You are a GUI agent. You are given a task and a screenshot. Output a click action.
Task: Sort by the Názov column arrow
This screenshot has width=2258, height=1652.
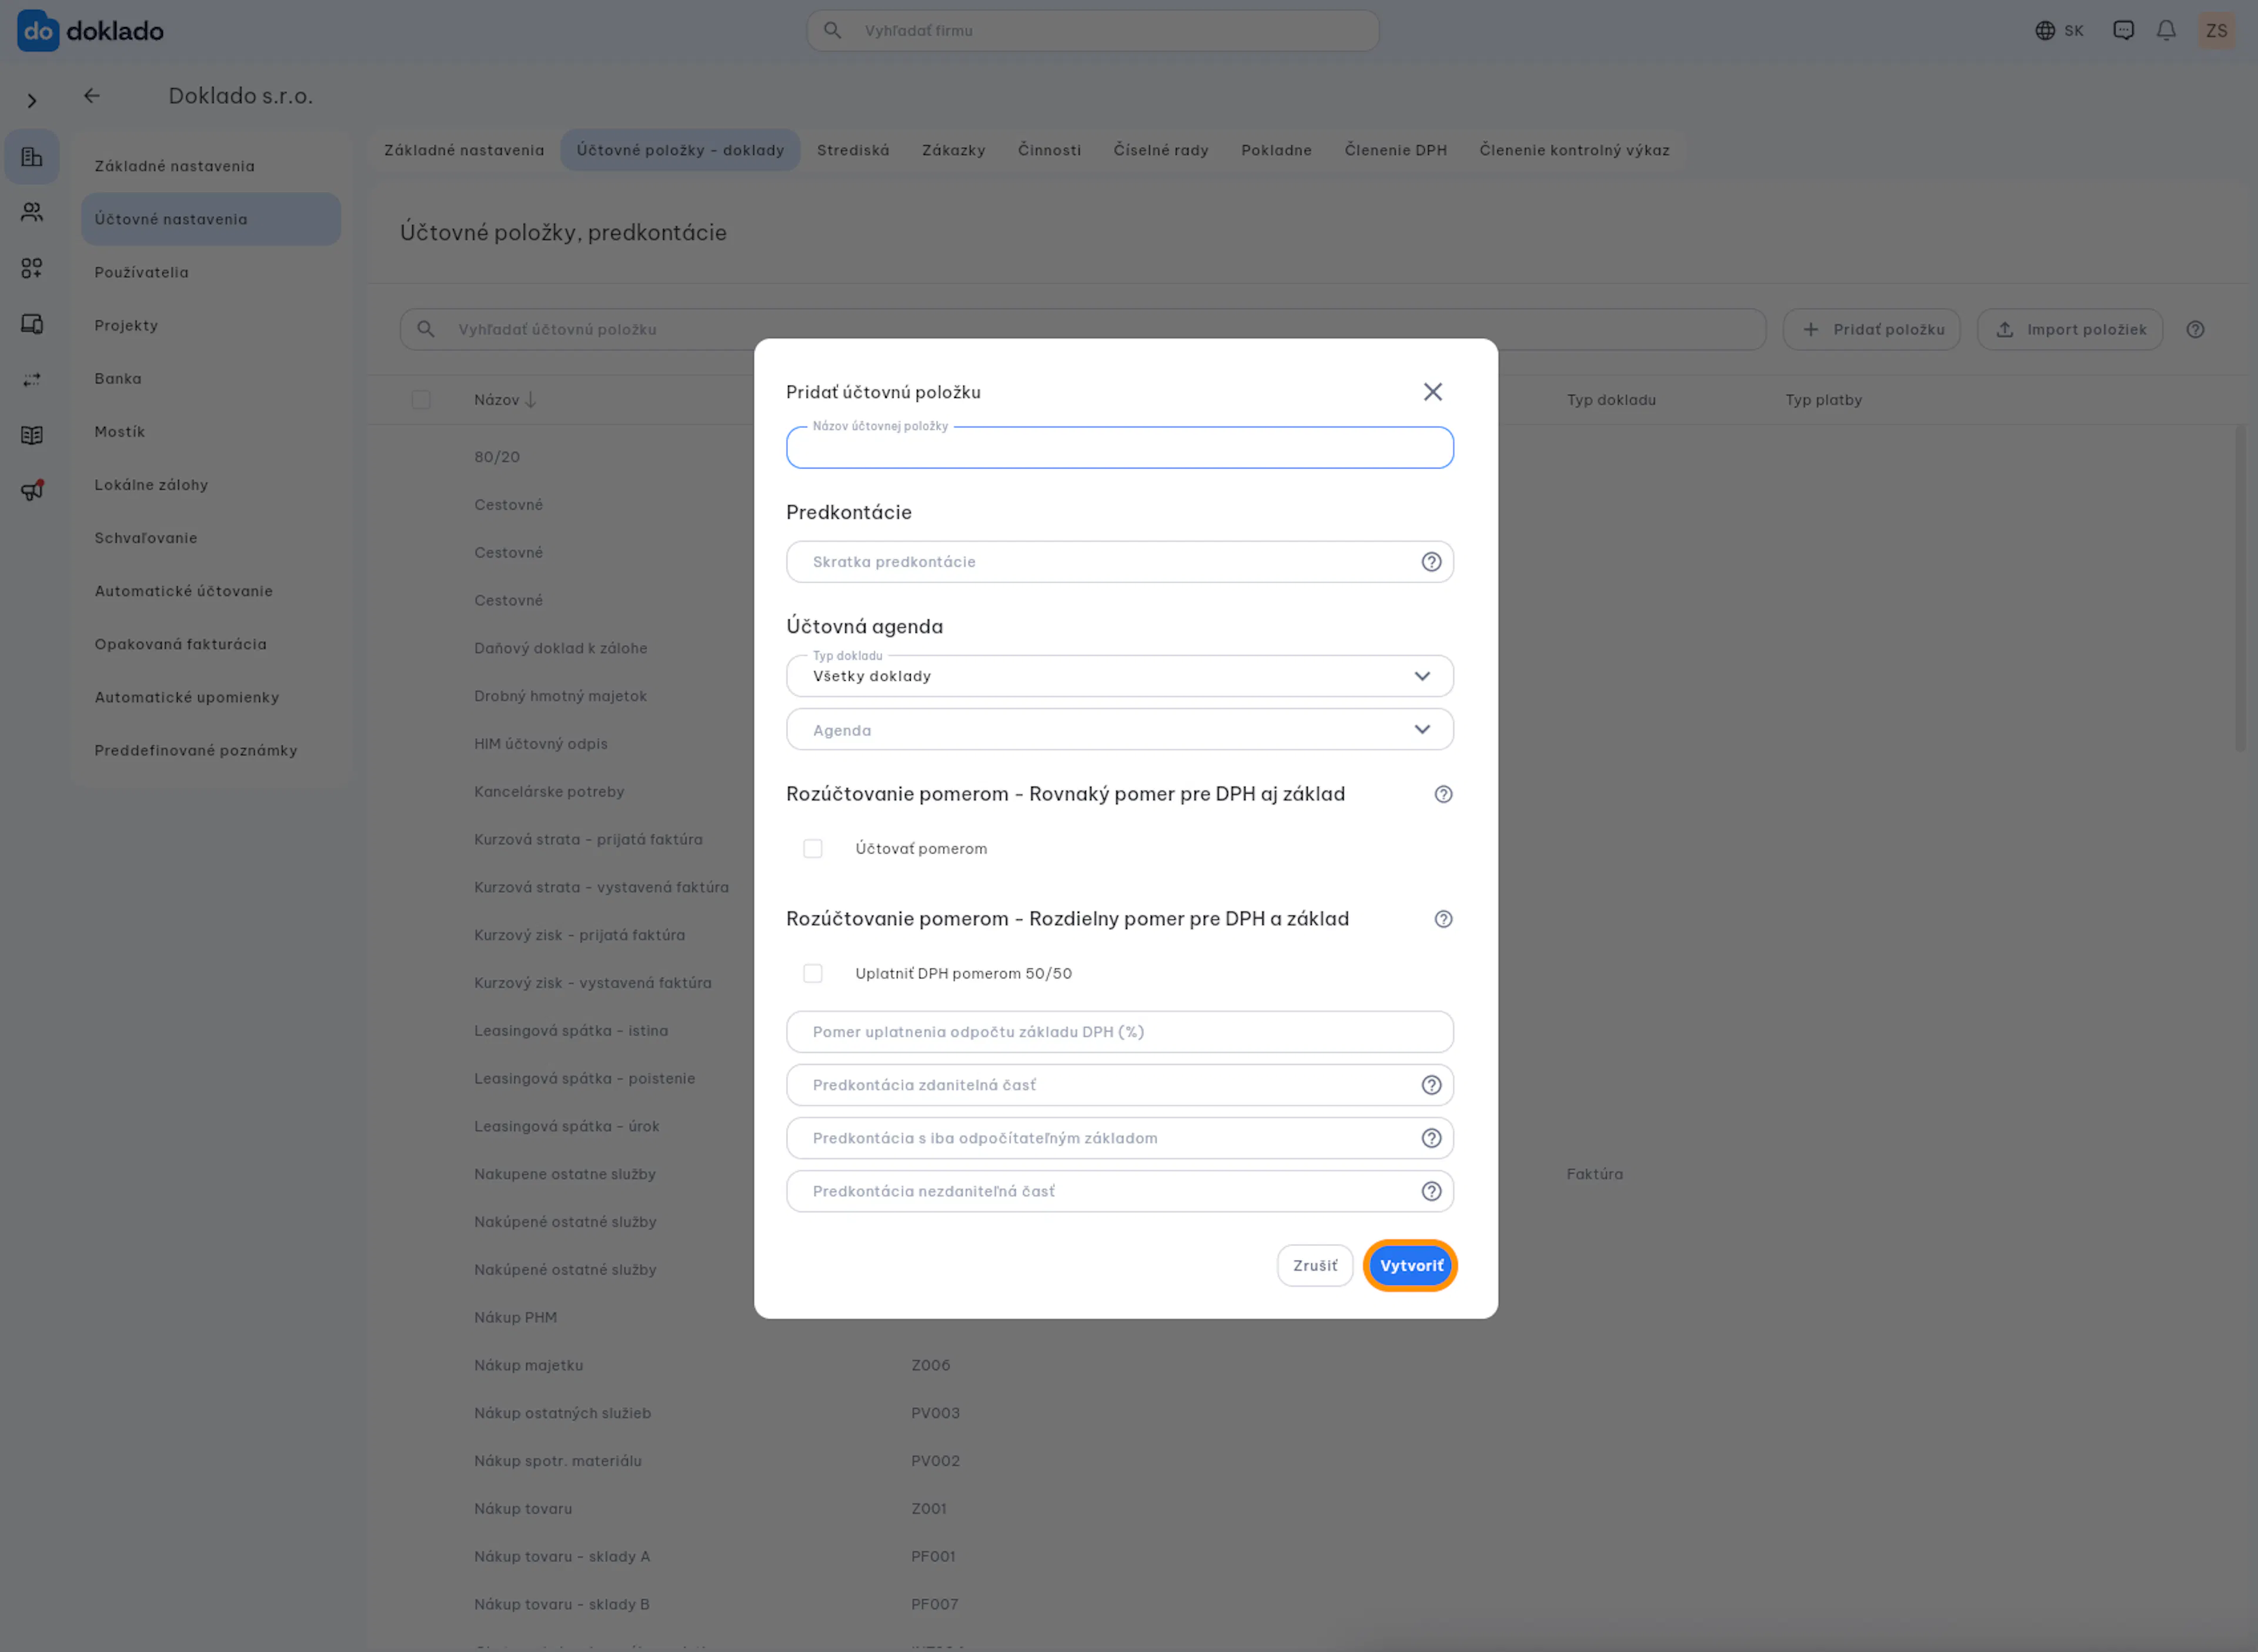531,400
